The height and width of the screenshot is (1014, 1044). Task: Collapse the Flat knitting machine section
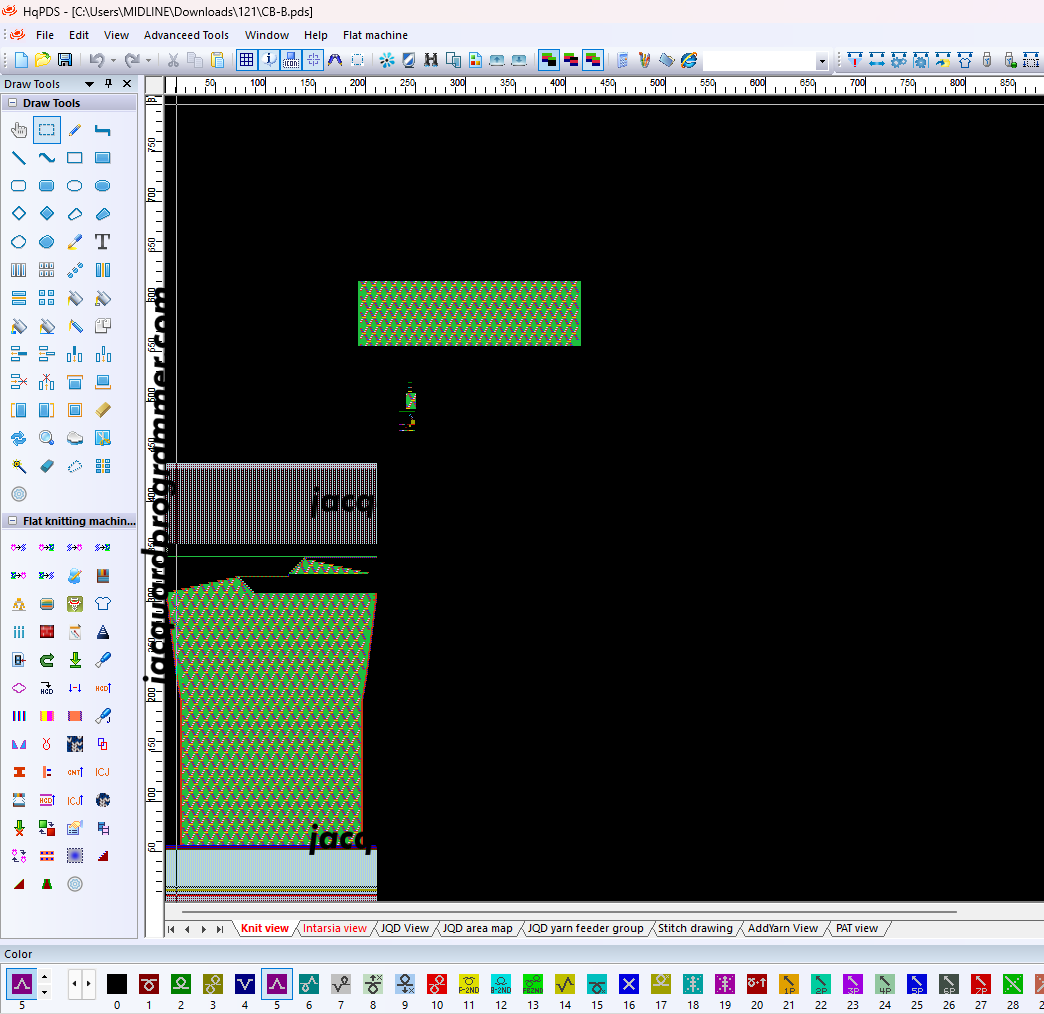pyautogui.click(x=12, y=521)
